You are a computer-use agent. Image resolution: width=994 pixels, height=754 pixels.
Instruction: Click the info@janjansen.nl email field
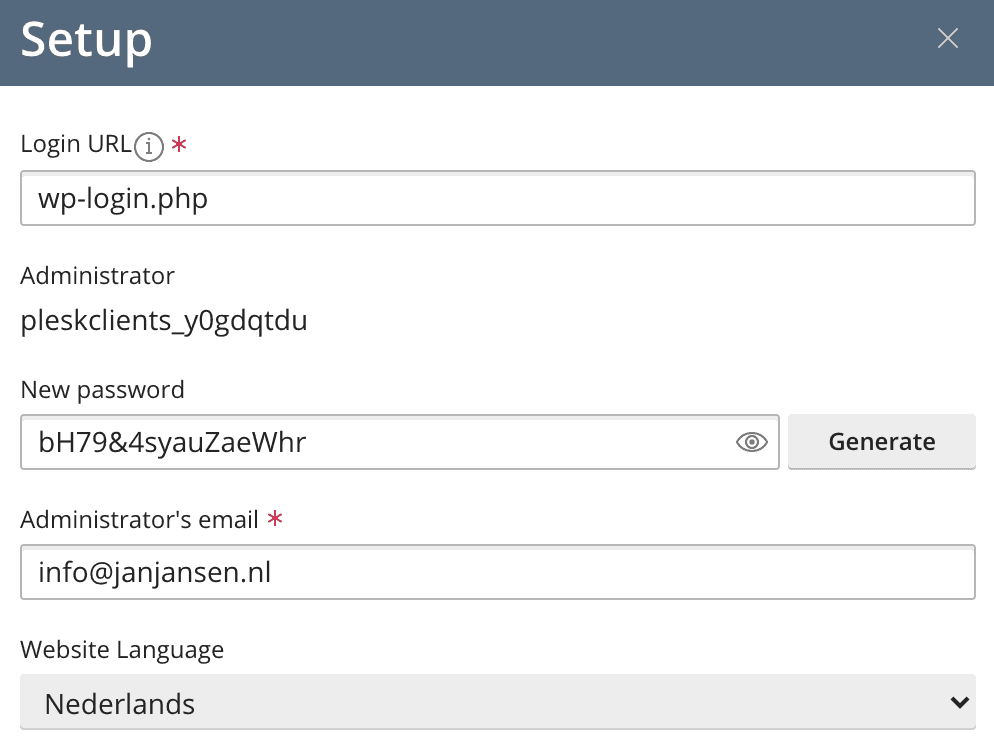tap(497, 573)
